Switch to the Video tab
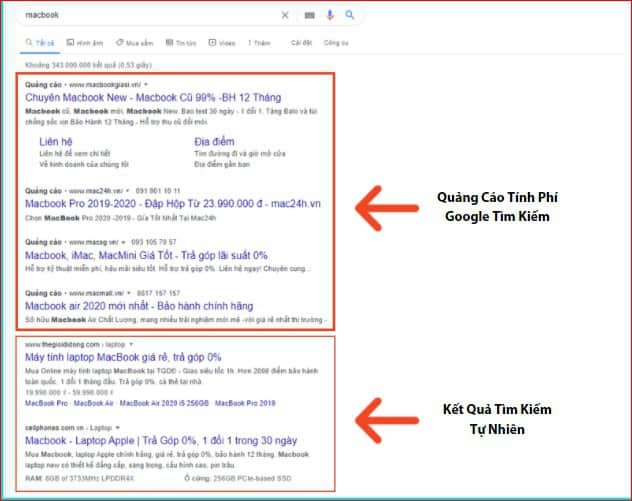Screen dimensions: 632x501 click(x=222, y=43)
